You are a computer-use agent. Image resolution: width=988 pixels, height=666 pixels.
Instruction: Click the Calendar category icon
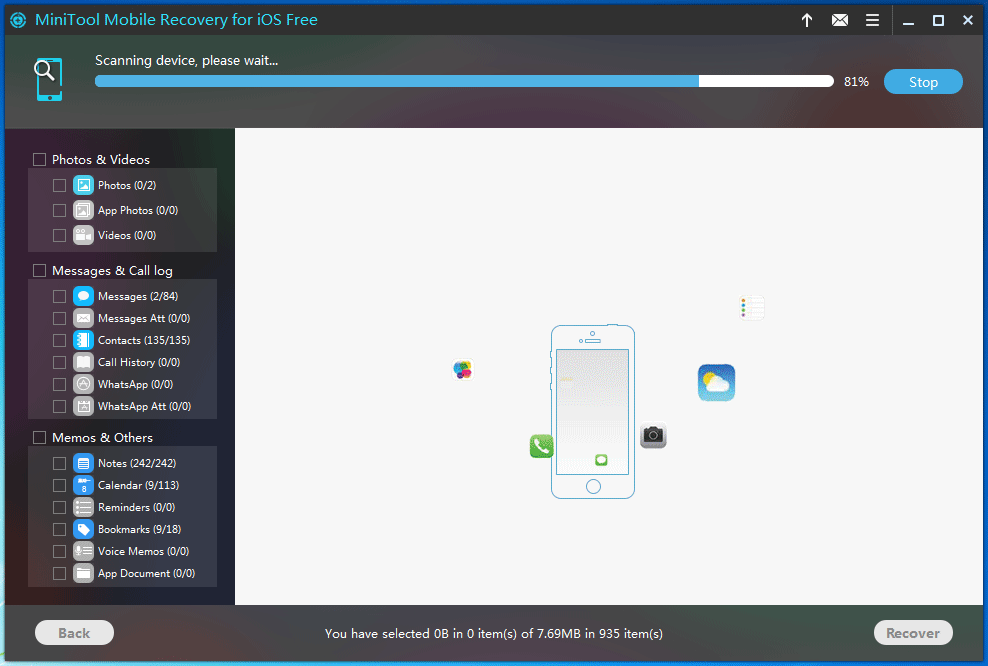[83, 485]
